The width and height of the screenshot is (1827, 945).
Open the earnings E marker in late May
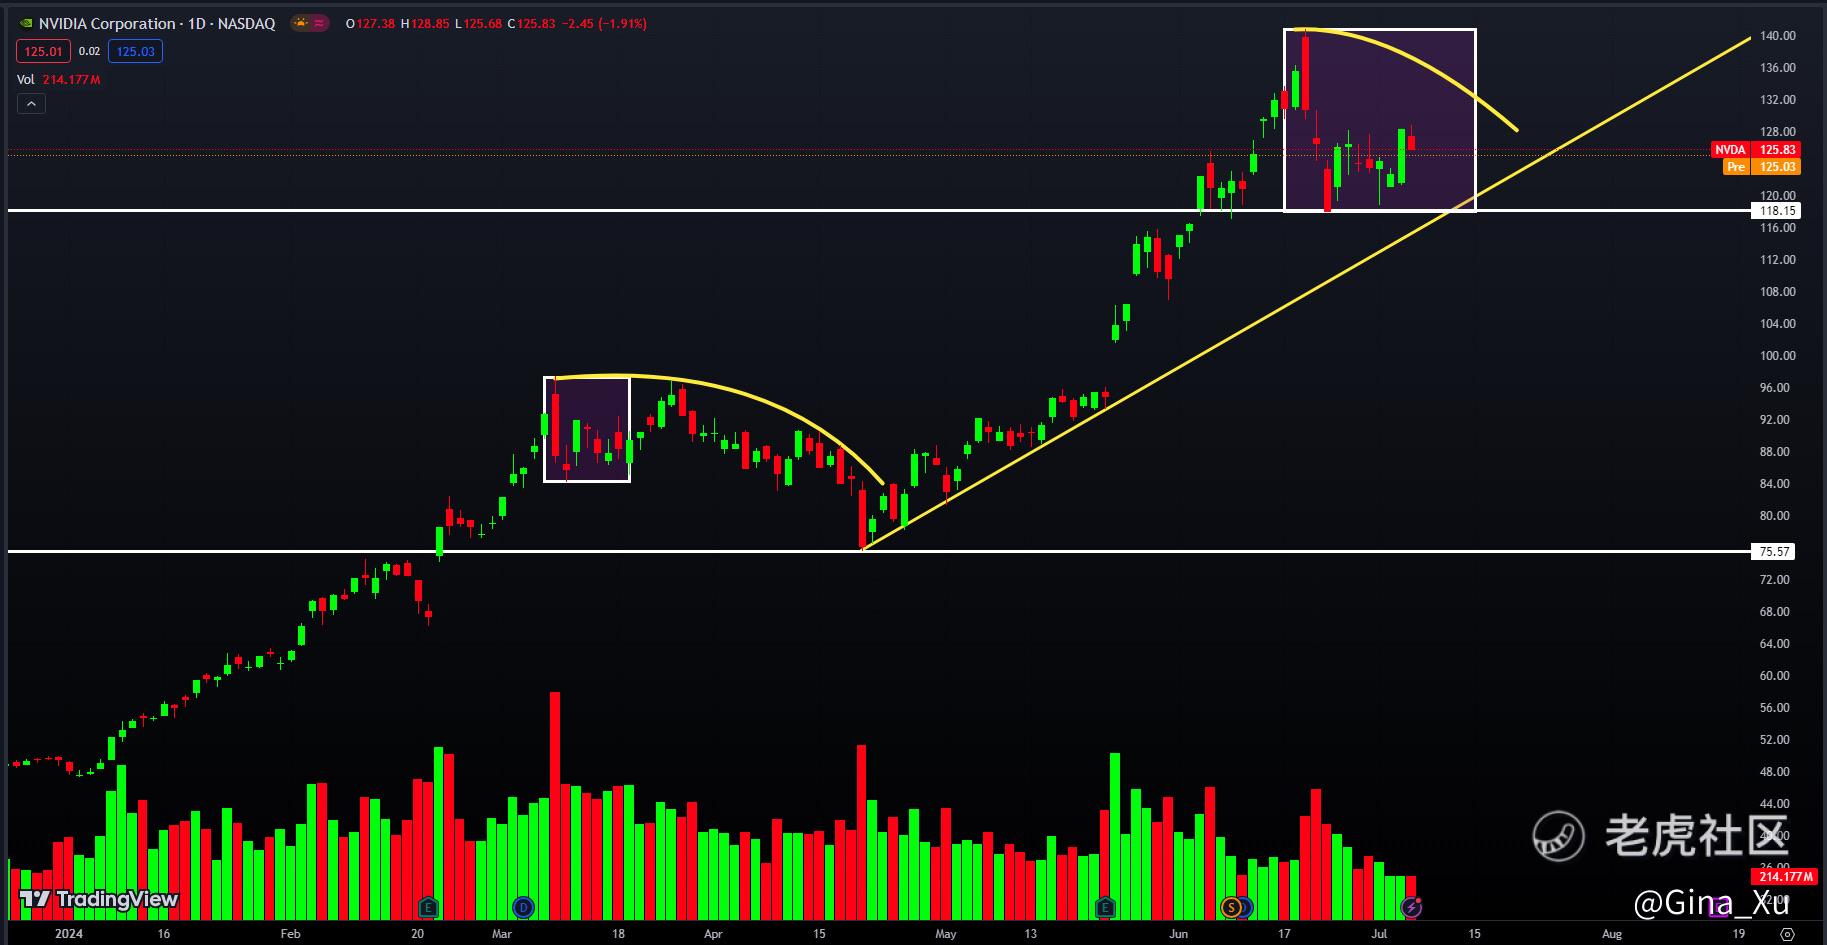[x=1105, y=907]
